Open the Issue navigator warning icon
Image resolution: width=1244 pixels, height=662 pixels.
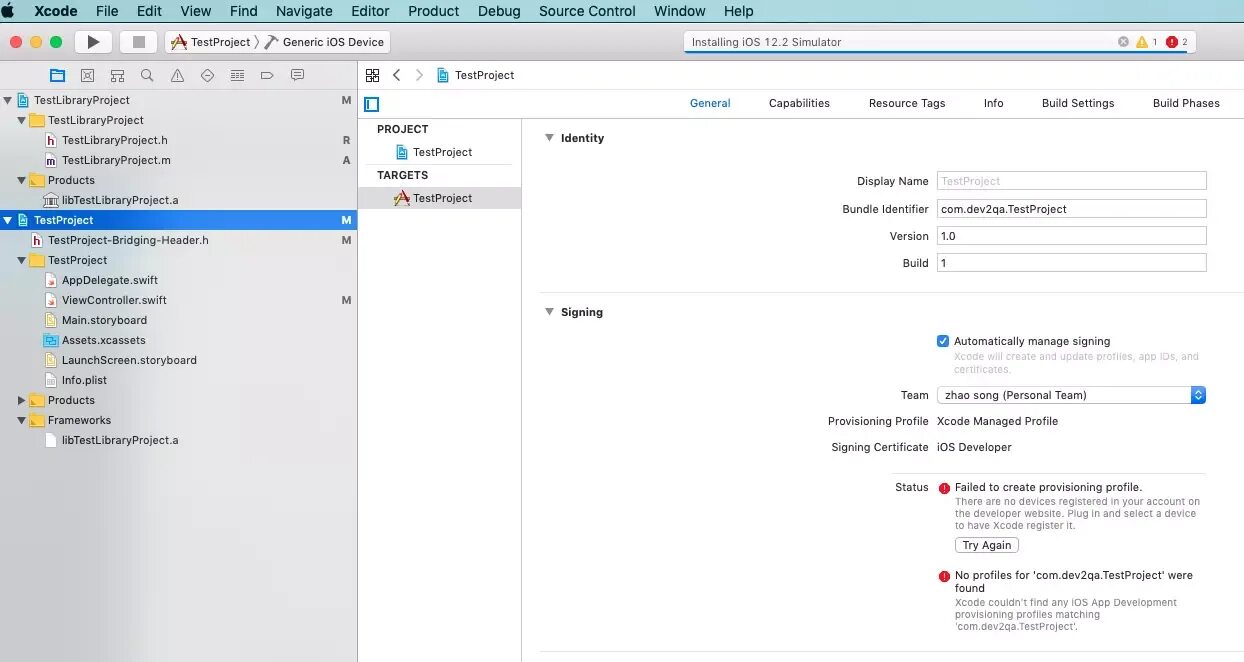177,75
